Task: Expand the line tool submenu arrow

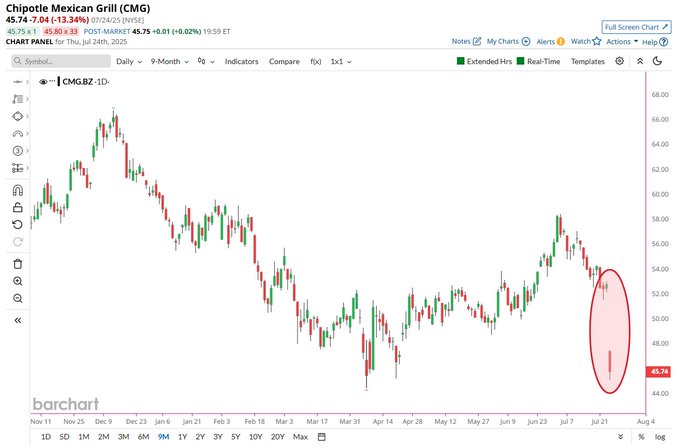Action: click(27, 82)
